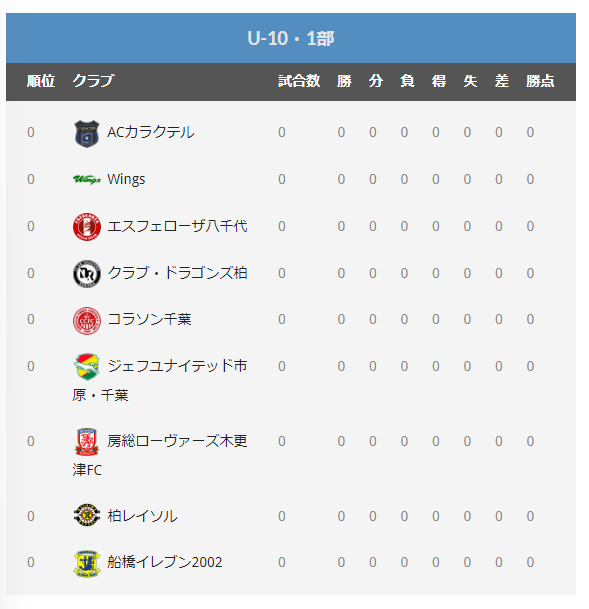Click the 房総ローヴァーズ木更津FC crest
The width and height of the screenshot is (589, 609).
(87, 442)
